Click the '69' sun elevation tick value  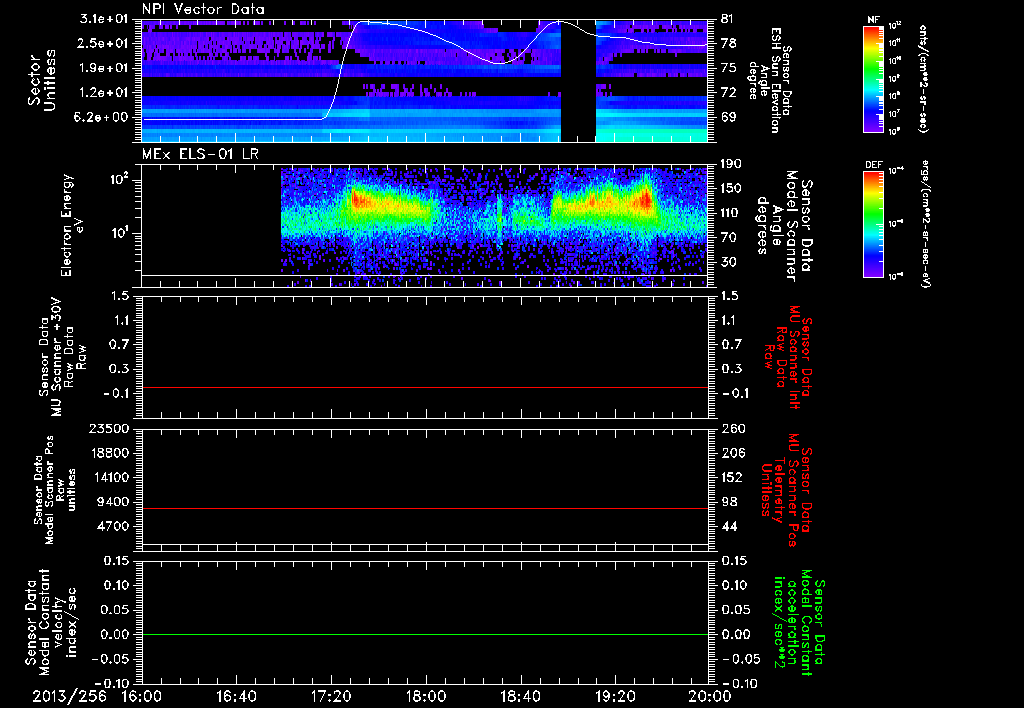click(729, 117)
